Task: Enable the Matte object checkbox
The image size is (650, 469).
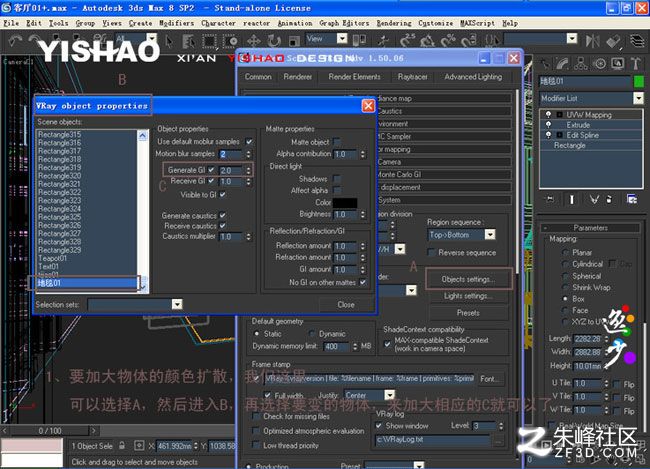Action: click(337, 142)
